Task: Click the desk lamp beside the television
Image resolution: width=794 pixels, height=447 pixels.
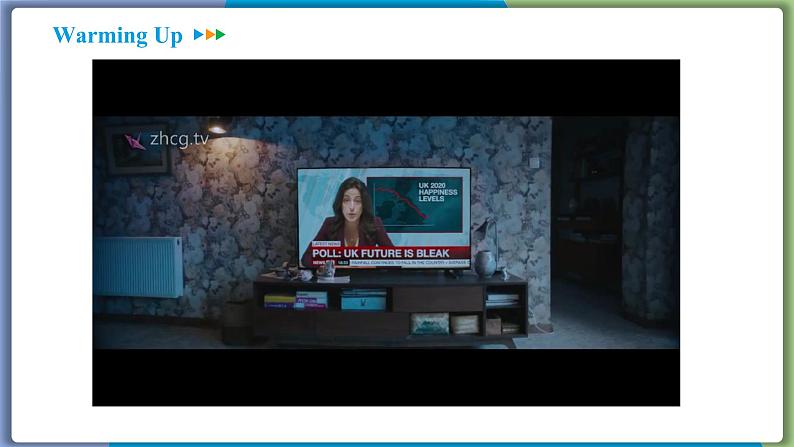Action: 485,232
